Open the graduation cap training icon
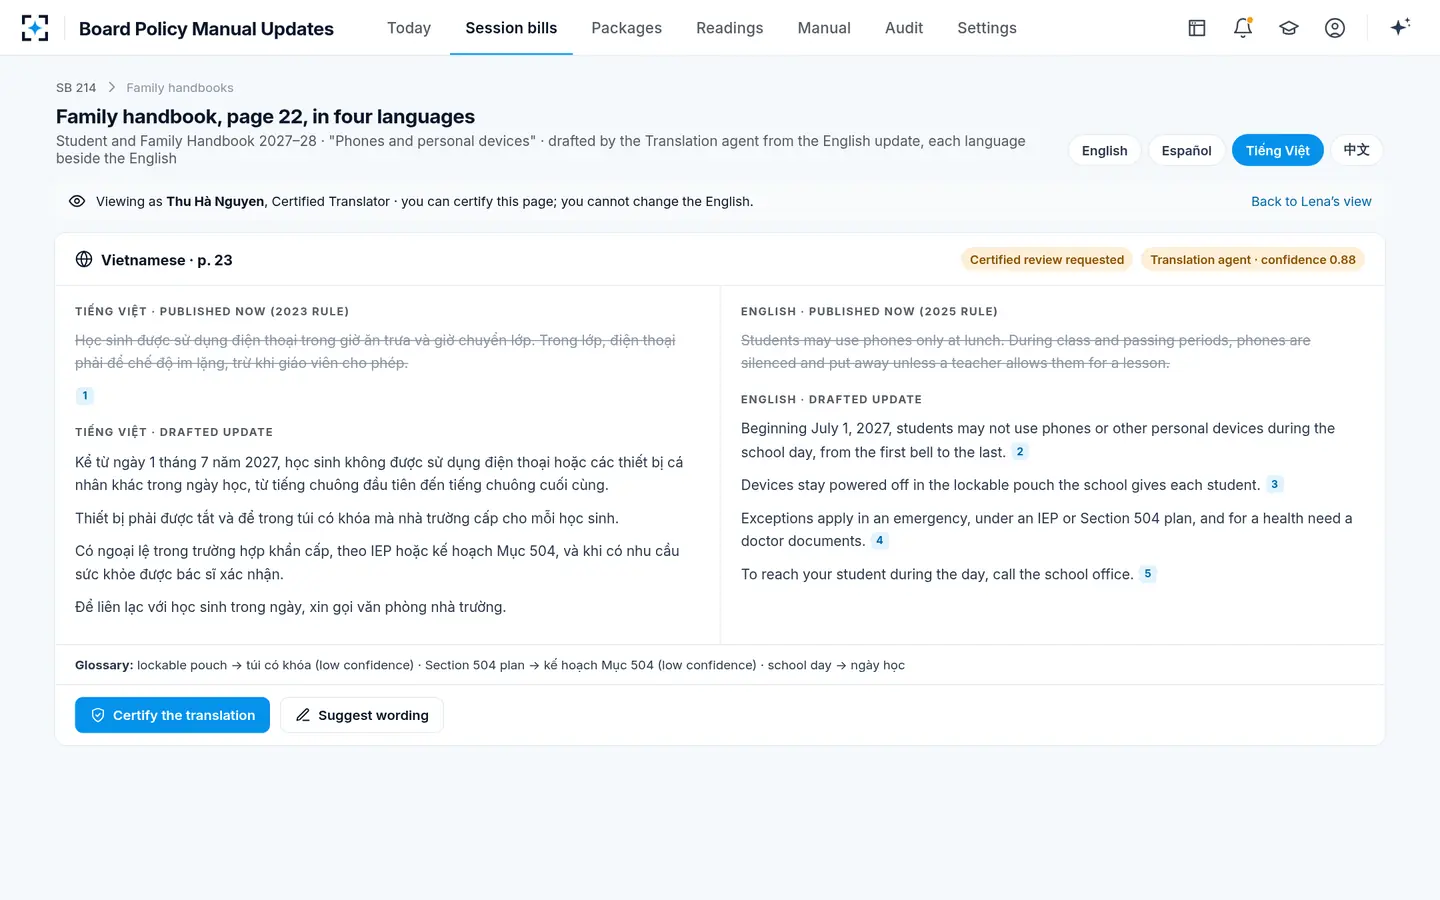Screen dimensions: 1440x900 click(x=1289, y=28)
